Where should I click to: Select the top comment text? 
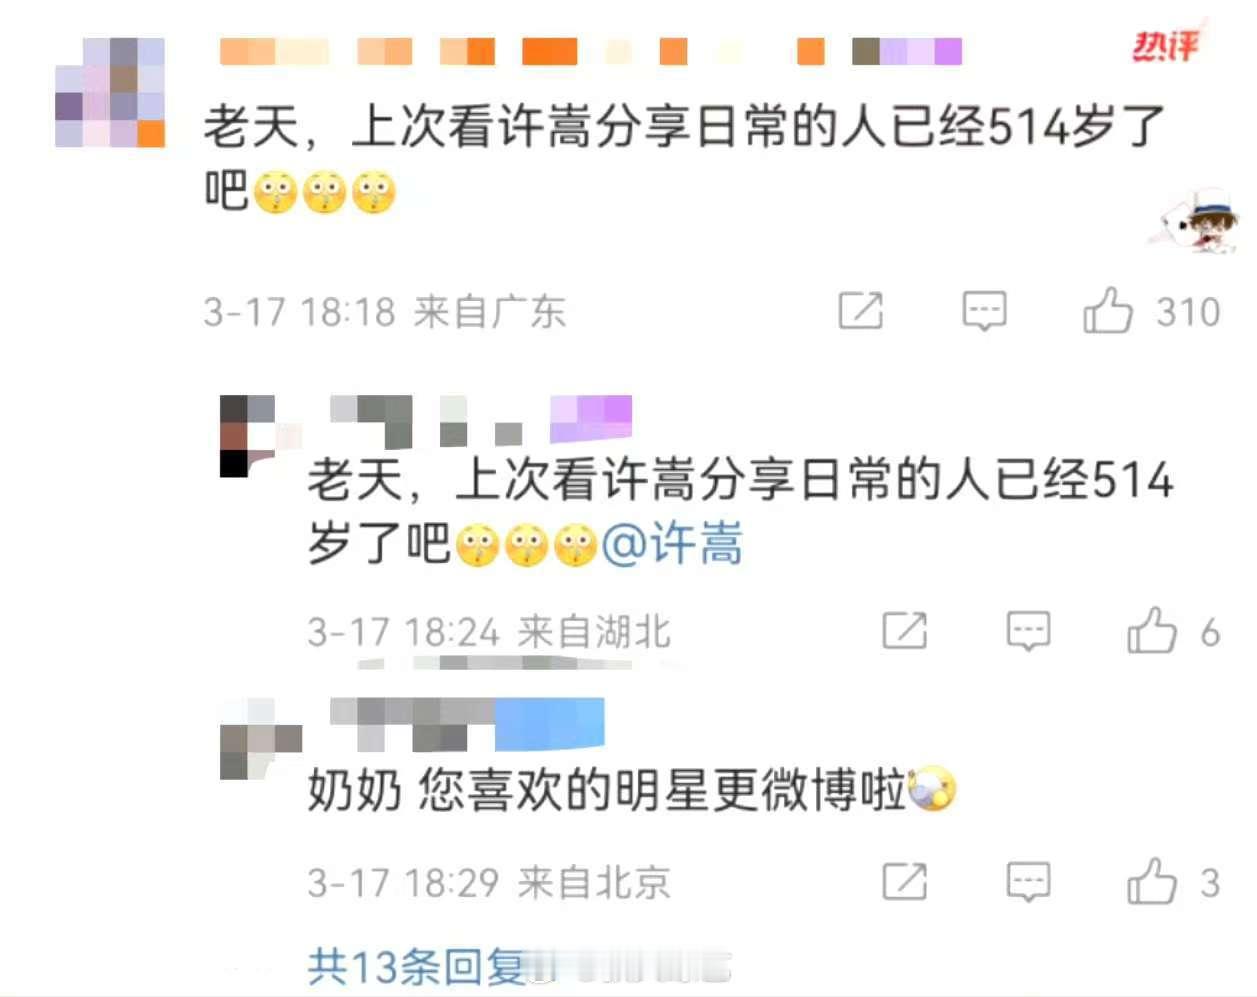coord(685,158)
